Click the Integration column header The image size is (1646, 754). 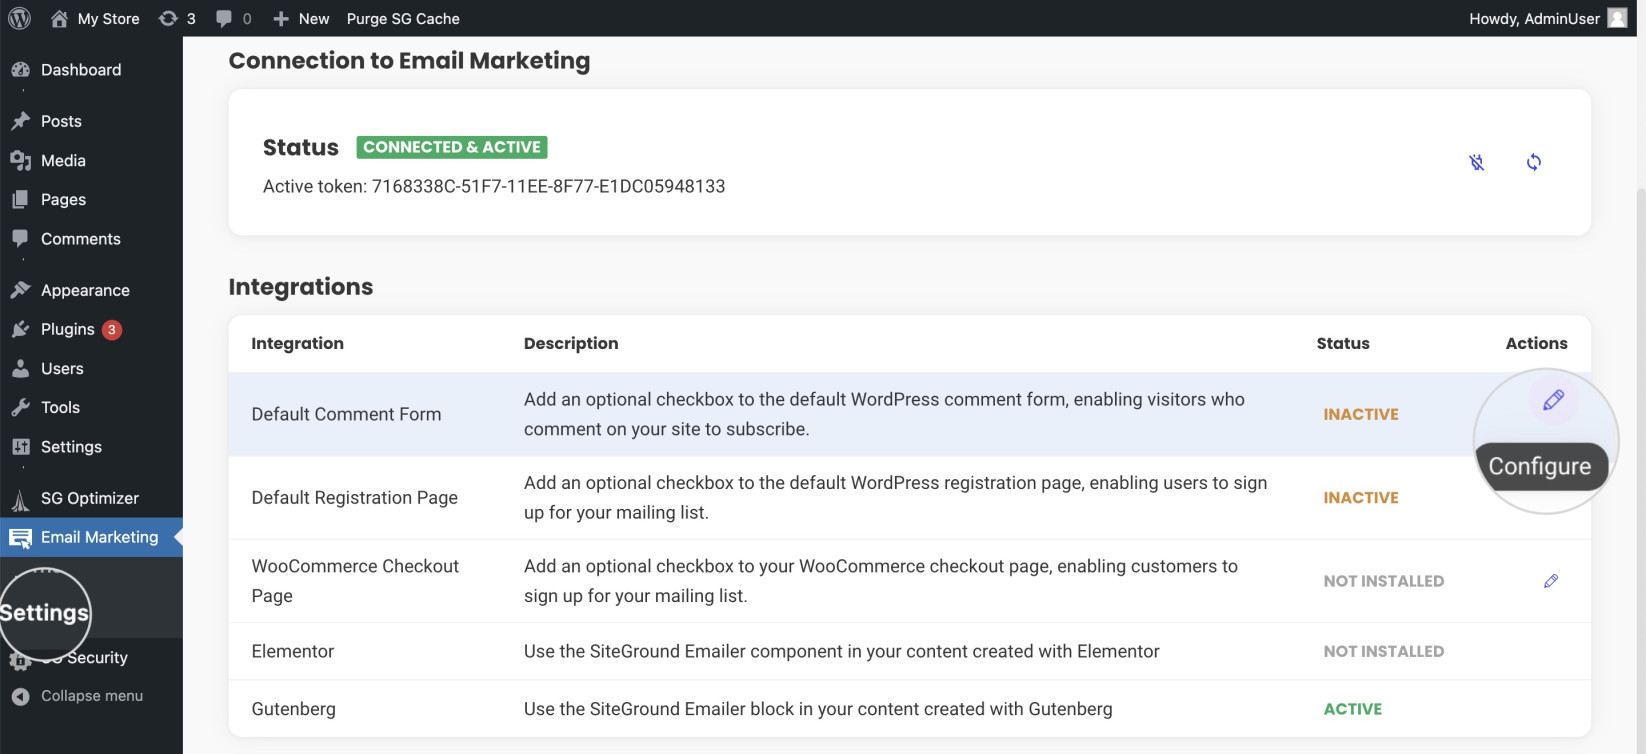pyautogui.click(x=297, y=343)
